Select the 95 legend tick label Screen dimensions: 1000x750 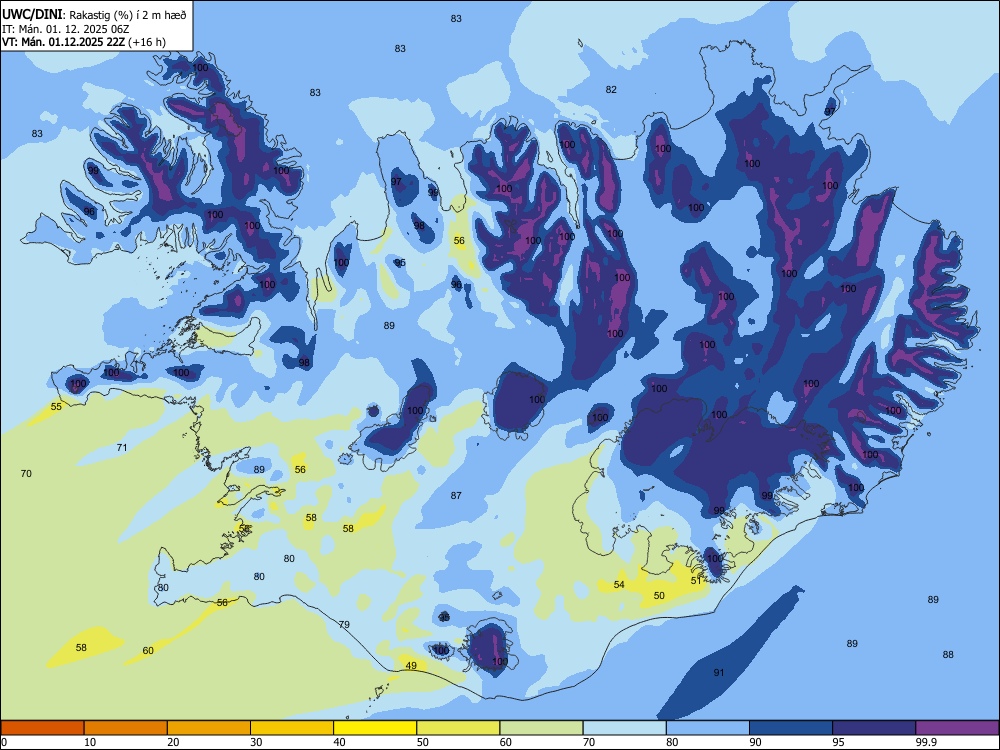point(839,742)
